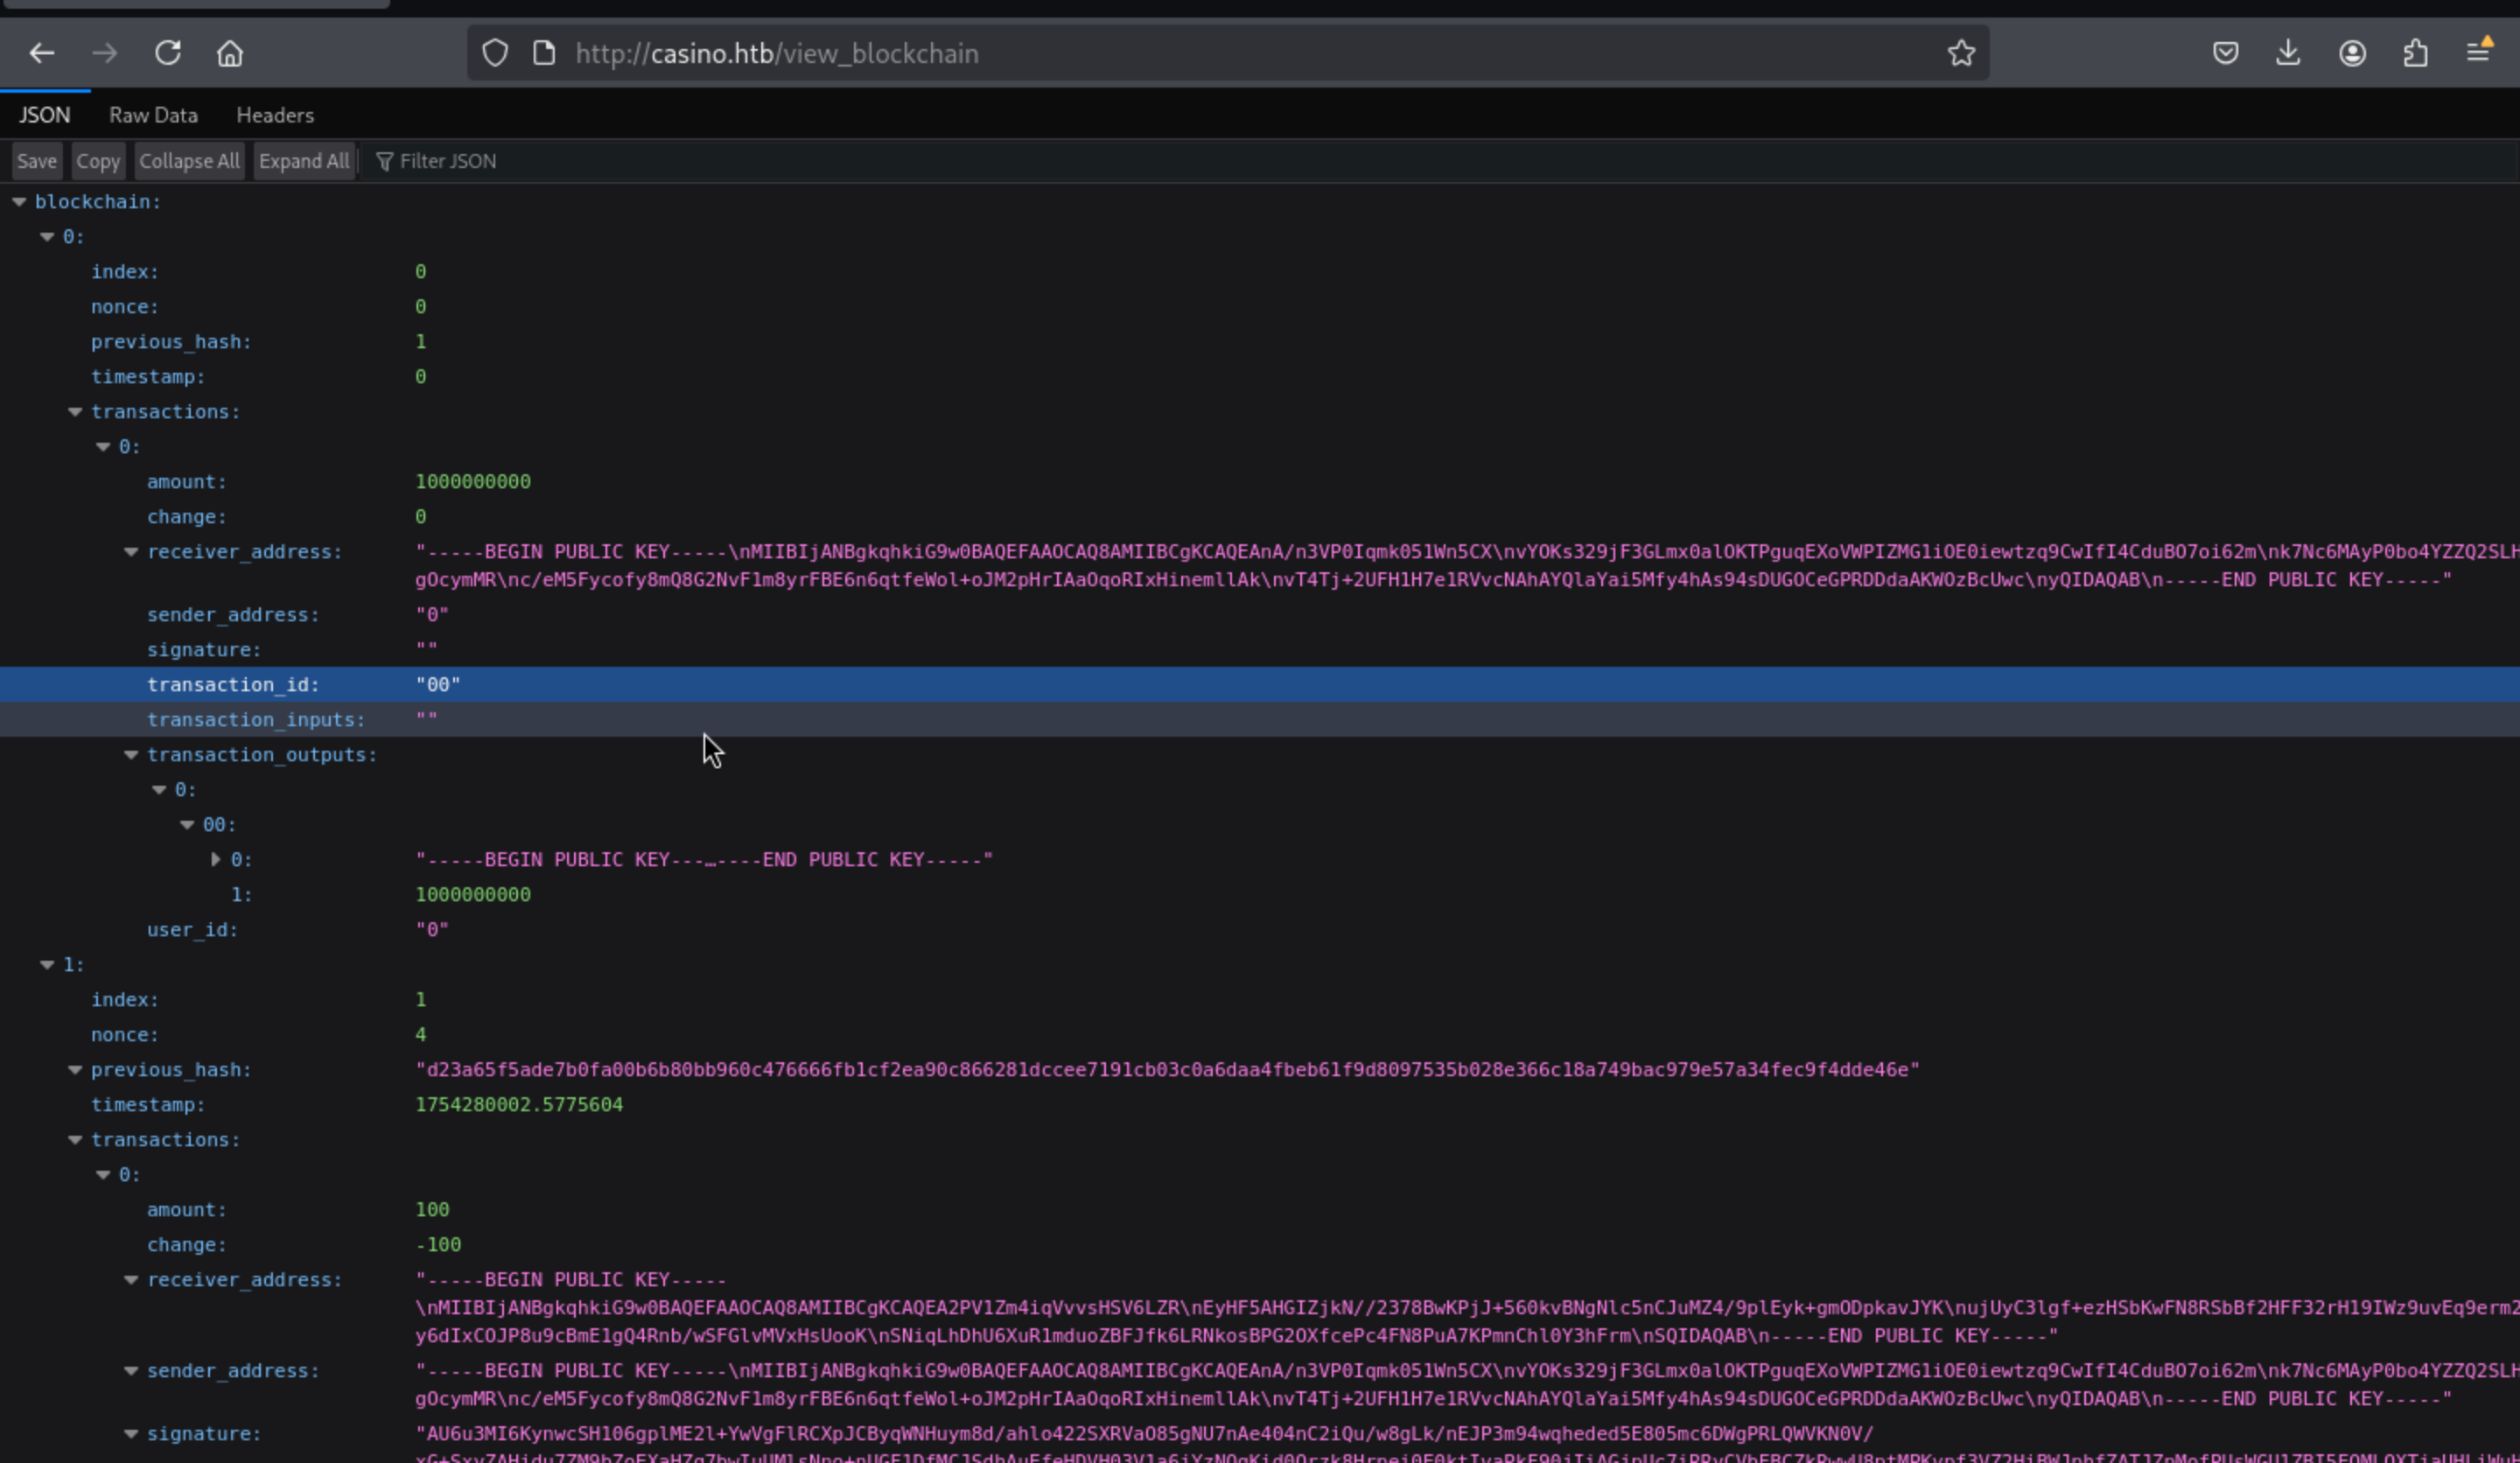Go back to previous page
2520x1463 pixels.
41,53
